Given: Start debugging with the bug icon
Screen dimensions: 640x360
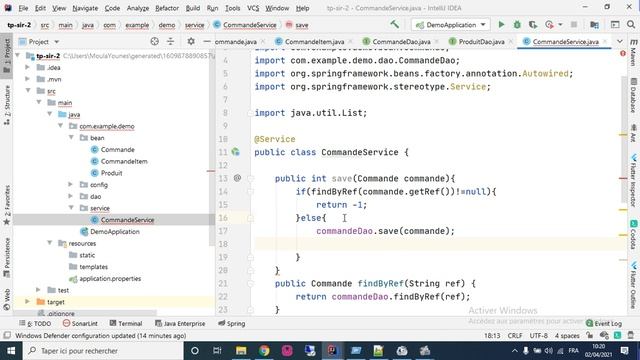Looking at the screenshot, I should (x=517, y=24).
